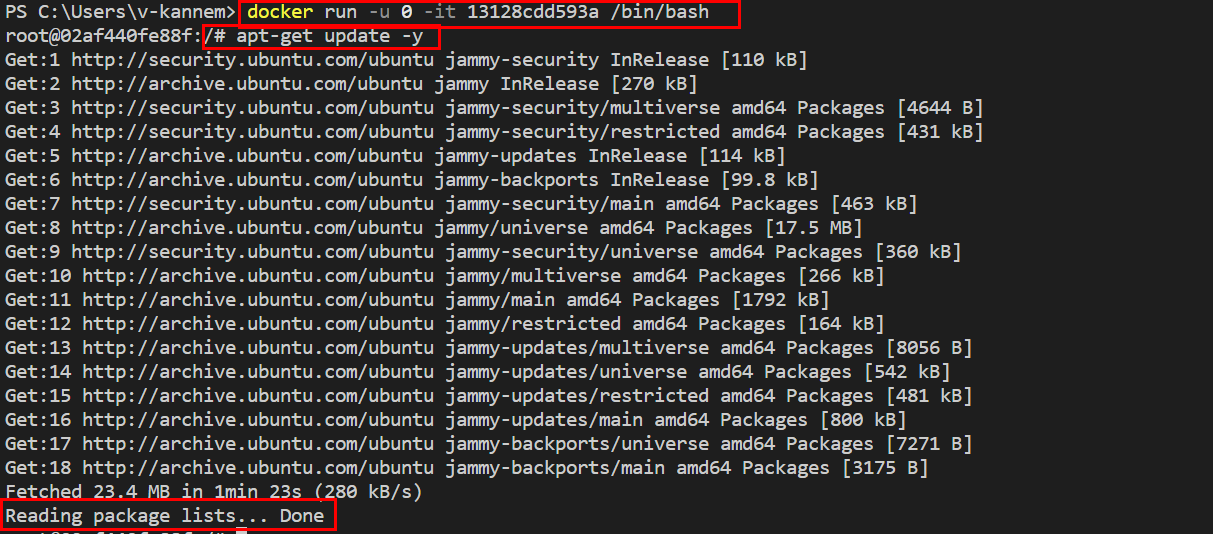
Task: Click the Get:18 jammy-backports/main line
Action: [x=467, y=468]
